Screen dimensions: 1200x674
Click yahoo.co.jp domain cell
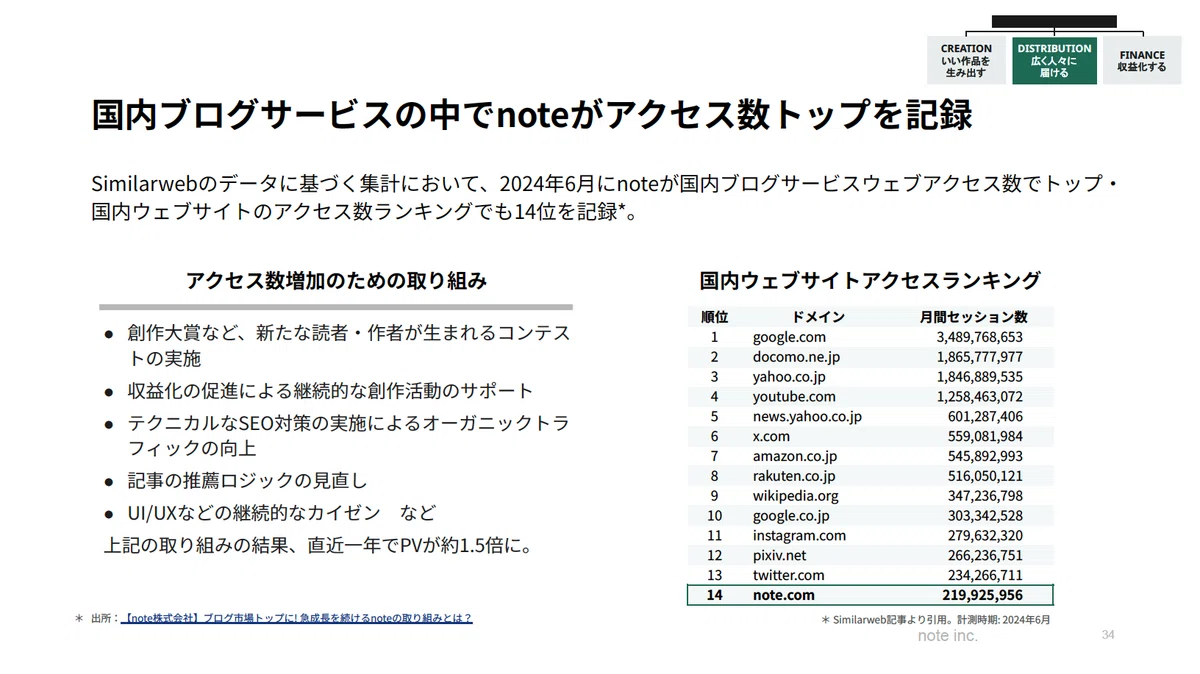[x=789, y=377]
